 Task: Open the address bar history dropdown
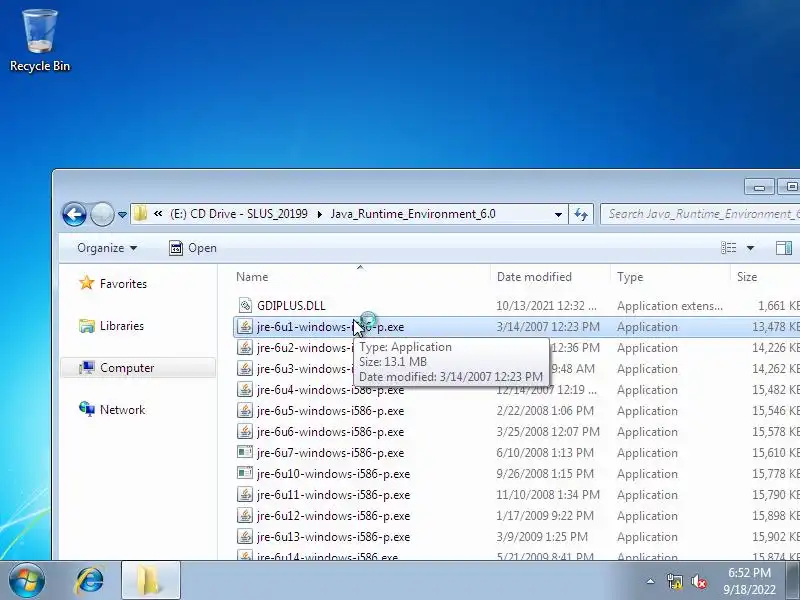tap(558, 214)
